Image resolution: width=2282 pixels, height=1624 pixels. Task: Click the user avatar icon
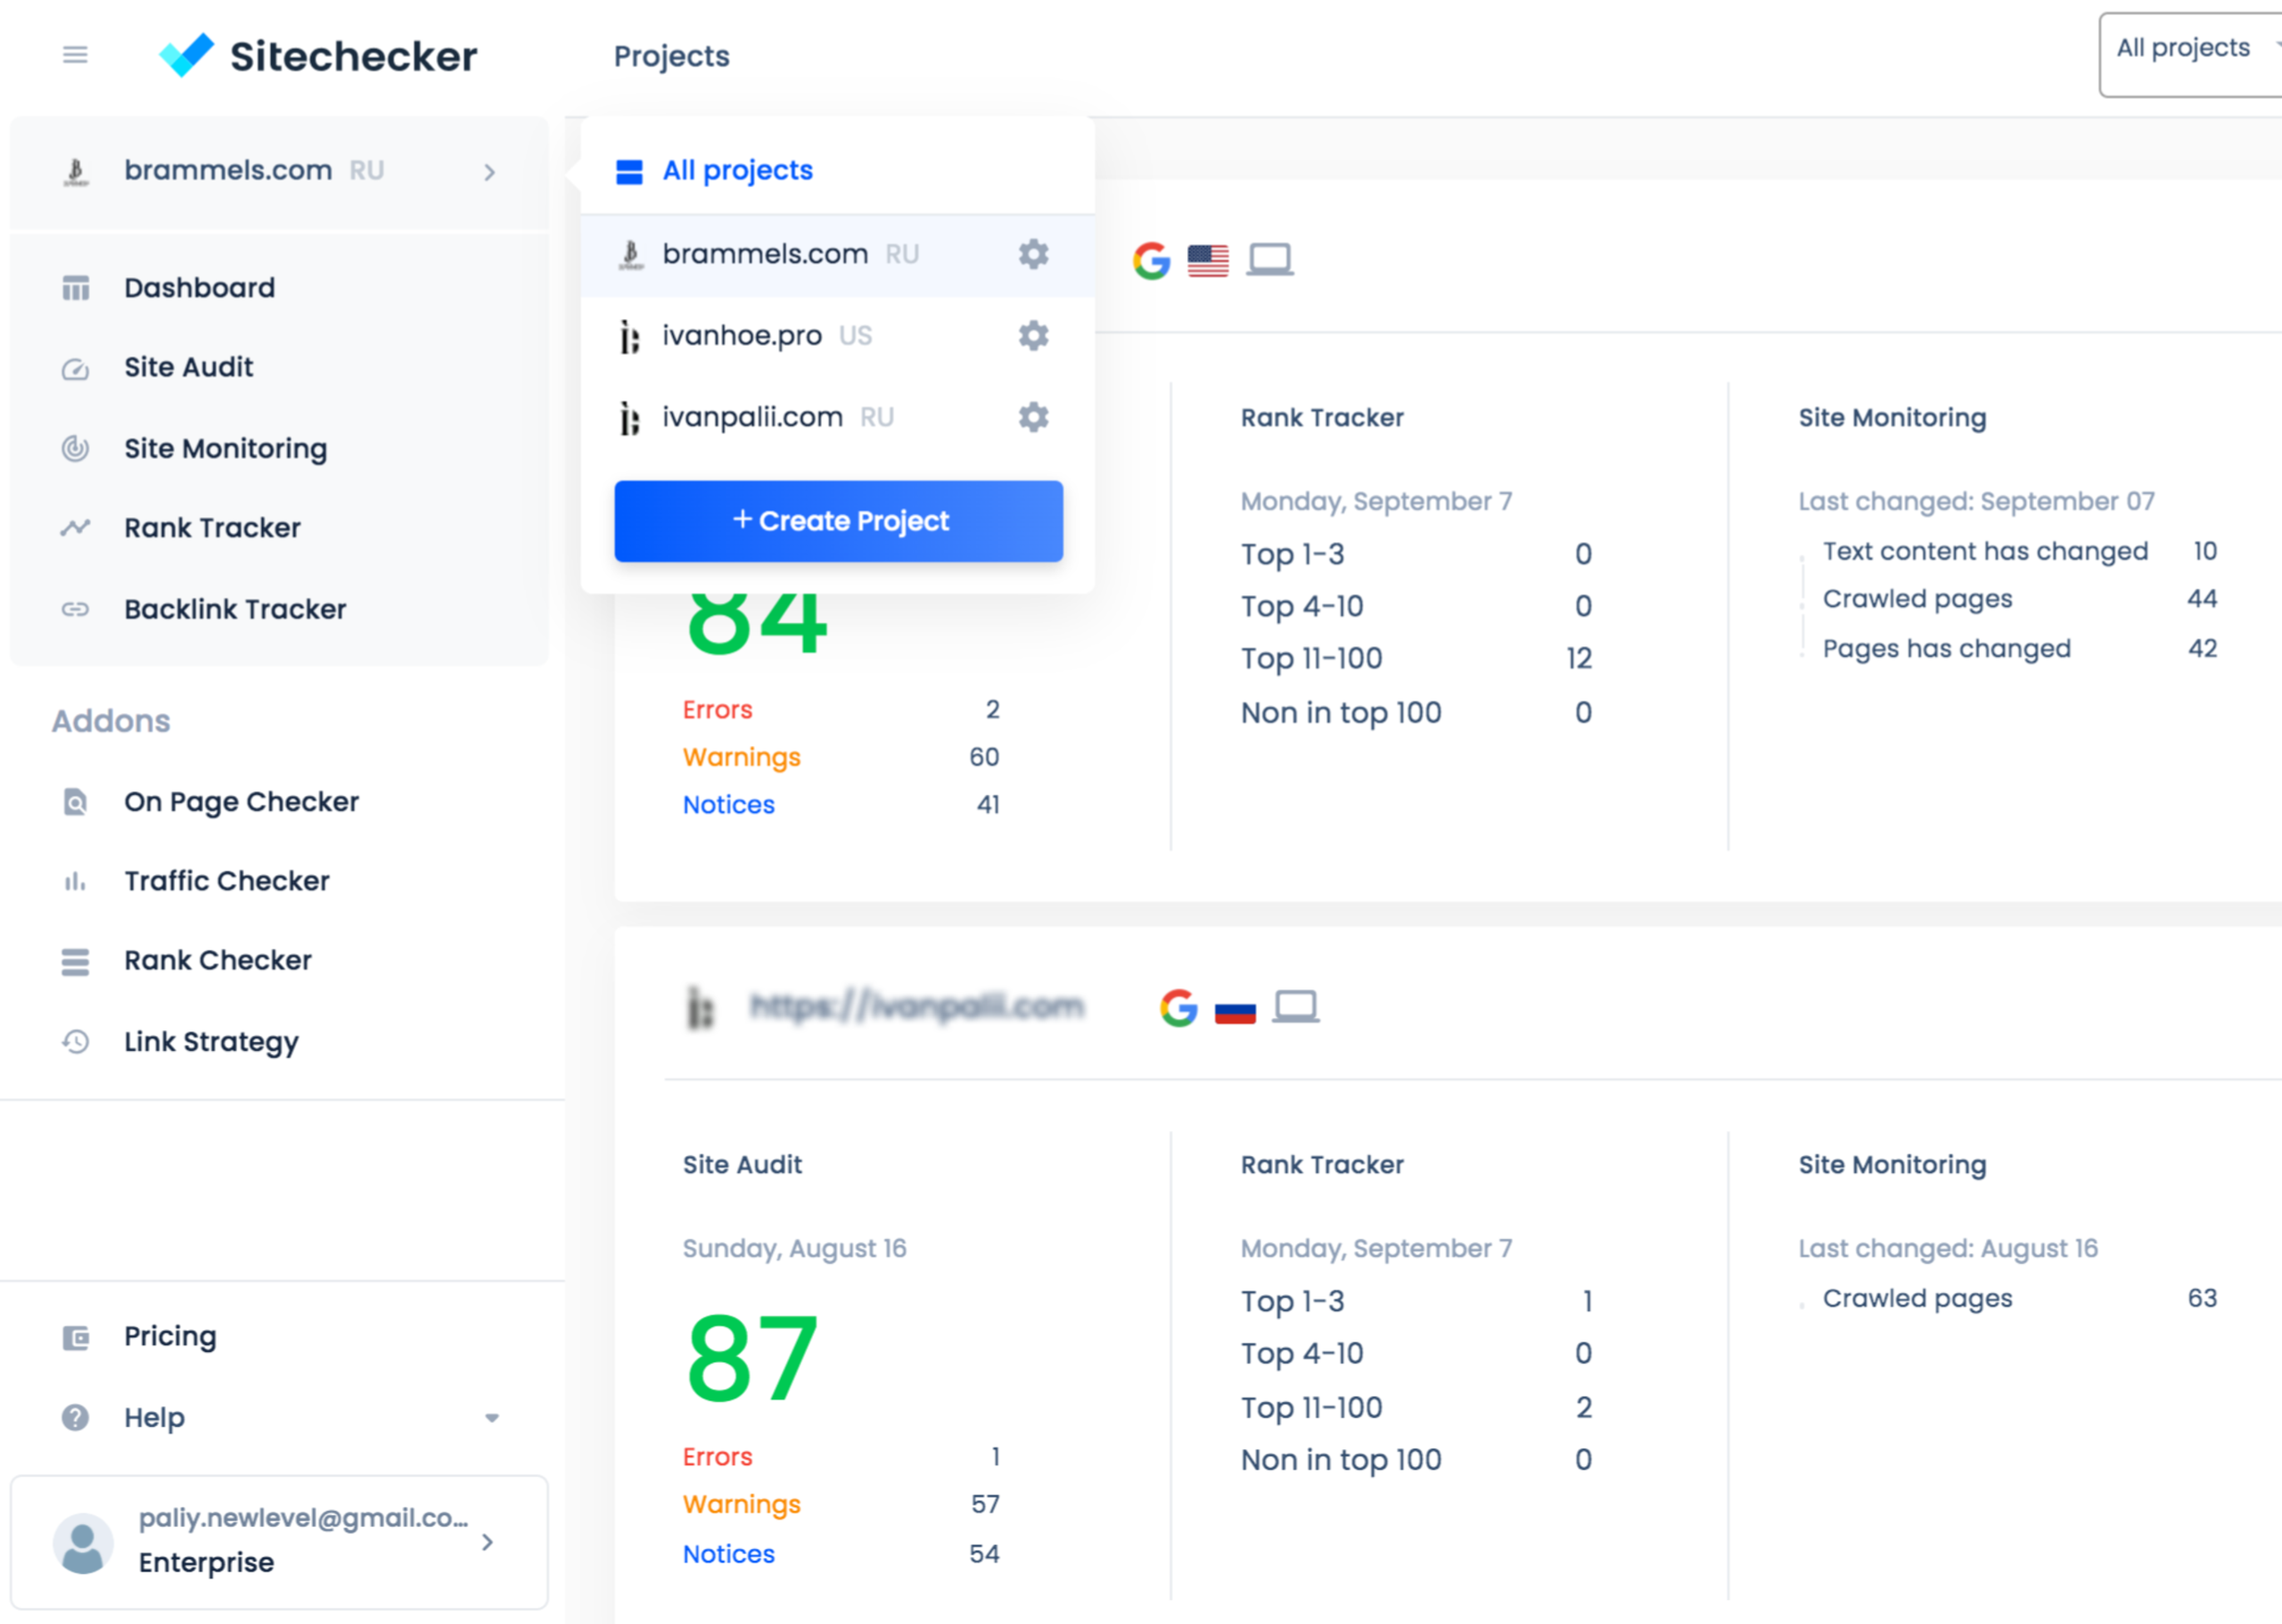[83, 1543]
